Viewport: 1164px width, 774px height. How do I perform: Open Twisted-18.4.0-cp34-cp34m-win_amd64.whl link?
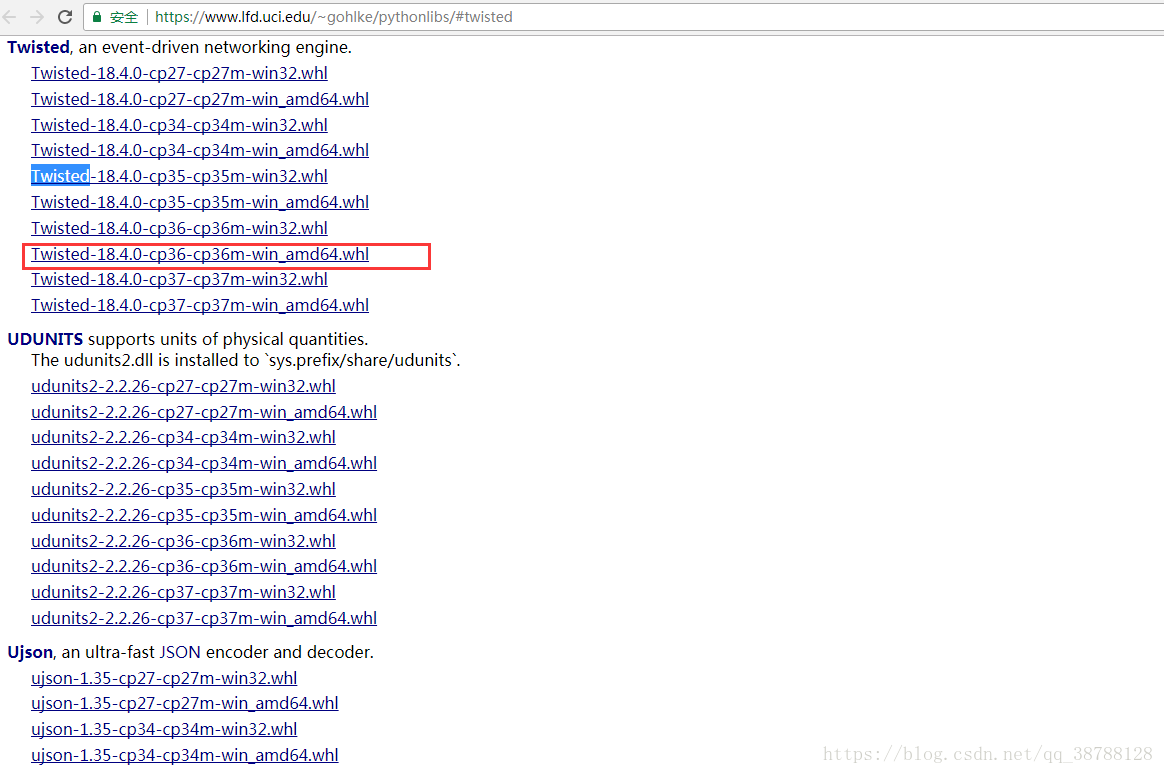[200, 151]
